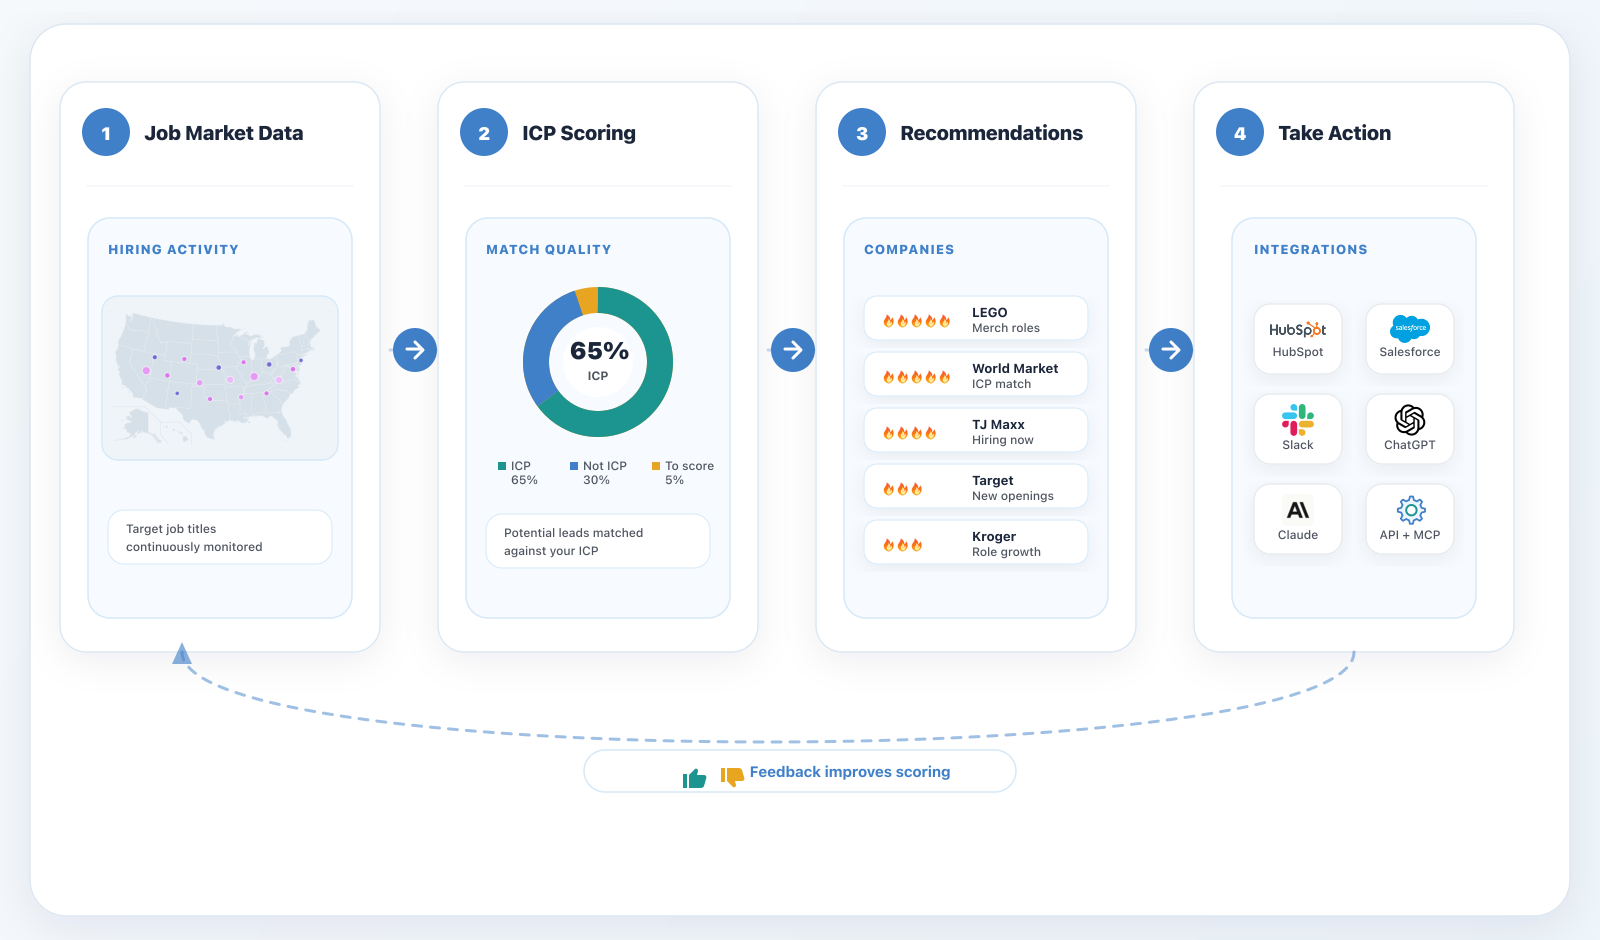Click the To score 5% legend text

click(689, 473)
